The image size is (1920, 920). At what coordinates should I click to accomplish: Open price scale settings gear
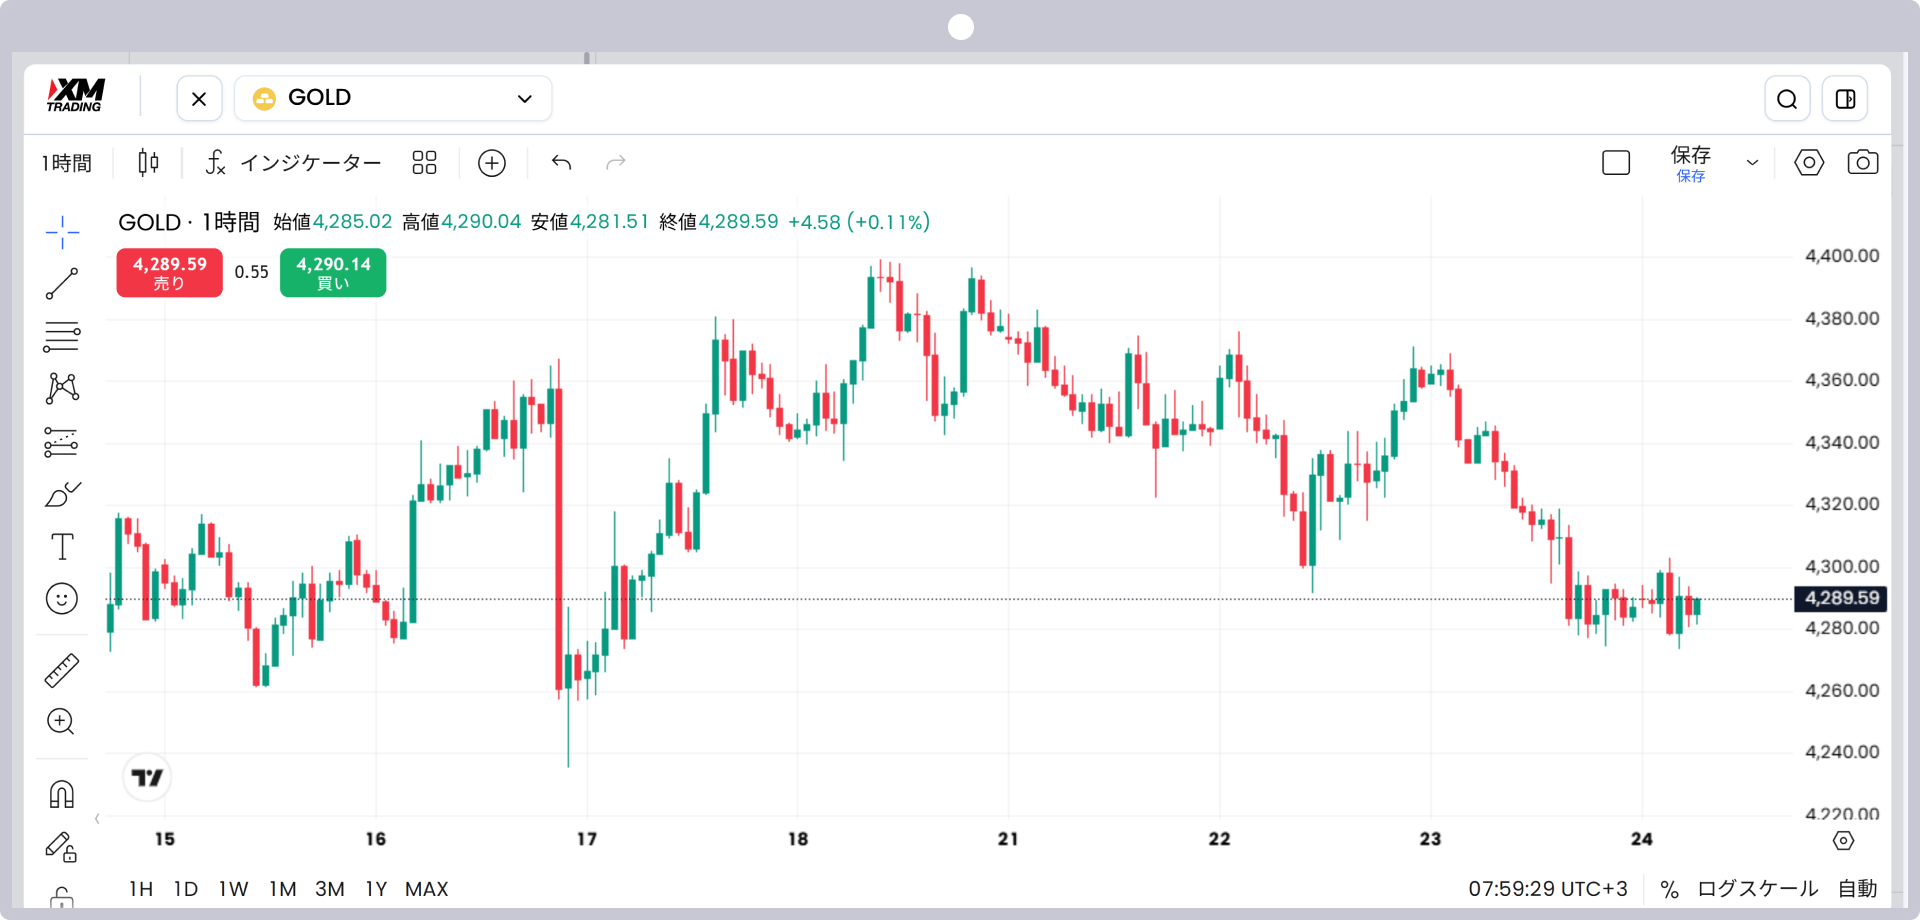pos(1843,841)
